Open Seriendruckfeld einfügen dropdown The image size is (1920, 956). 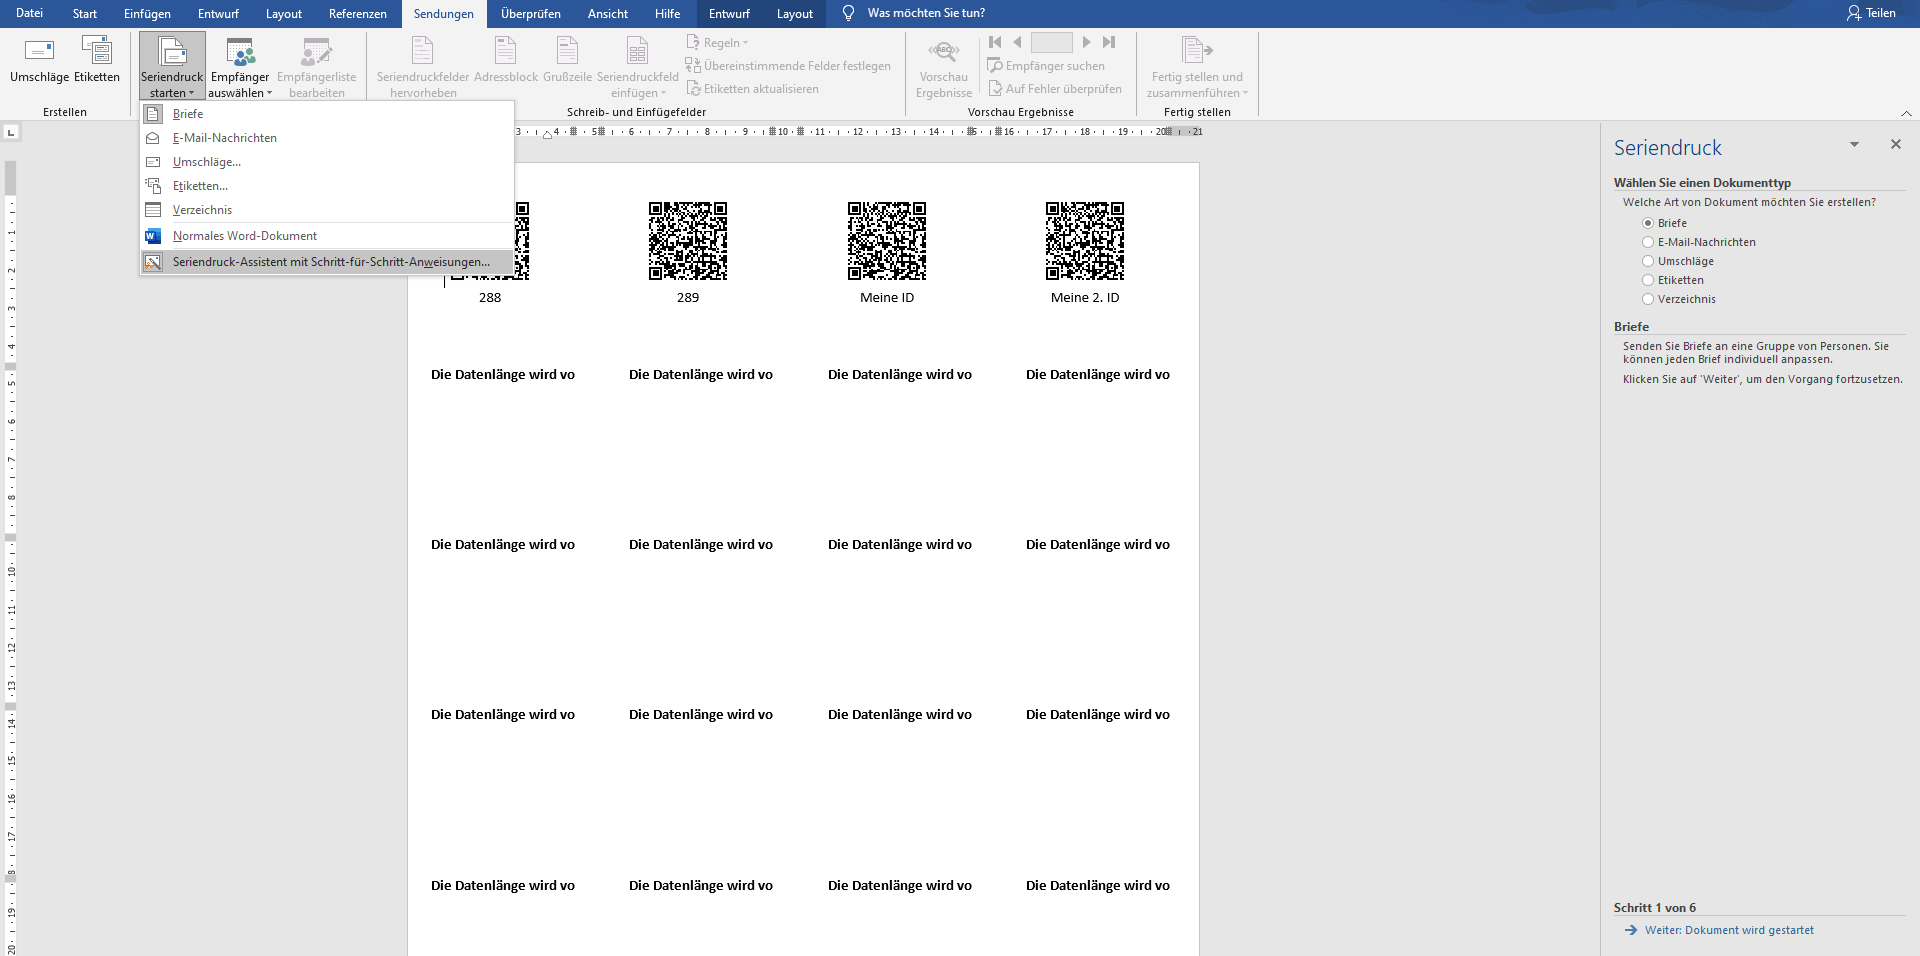click(x=638, y=66)
